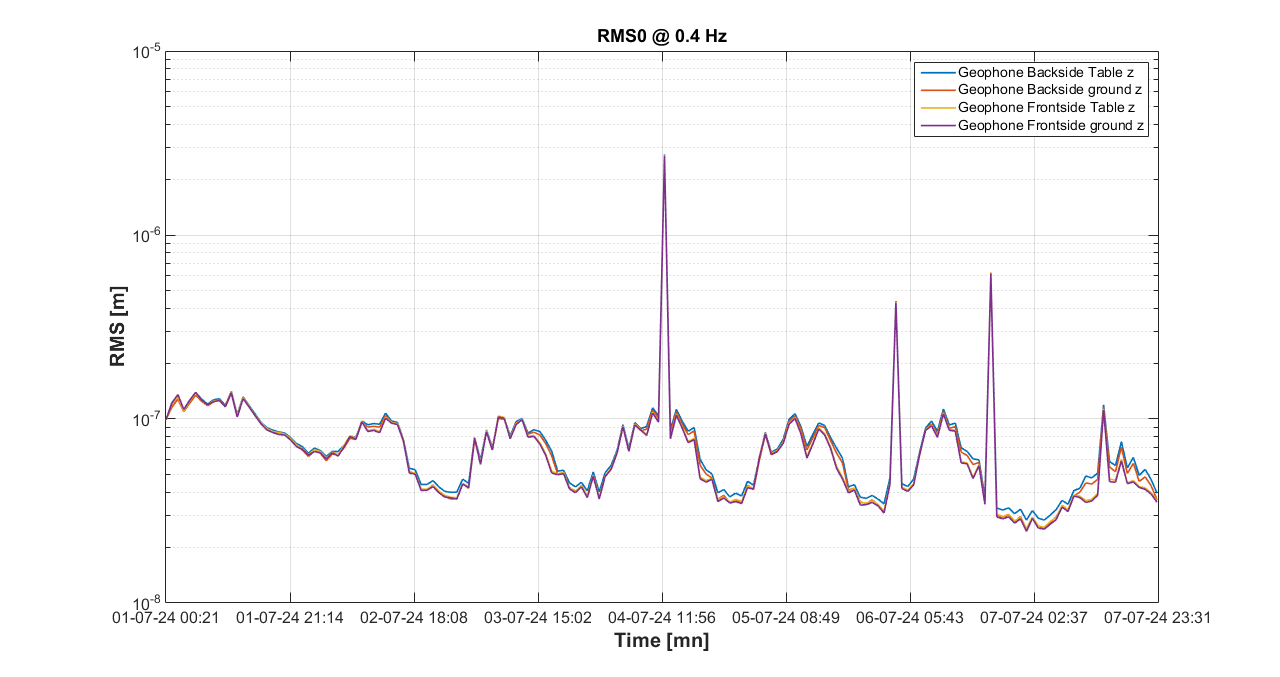Viewport: 1280px width, 677px height.
Task: Click the spike peak before 07-07-24 02:37
Action: pos(990,273)
